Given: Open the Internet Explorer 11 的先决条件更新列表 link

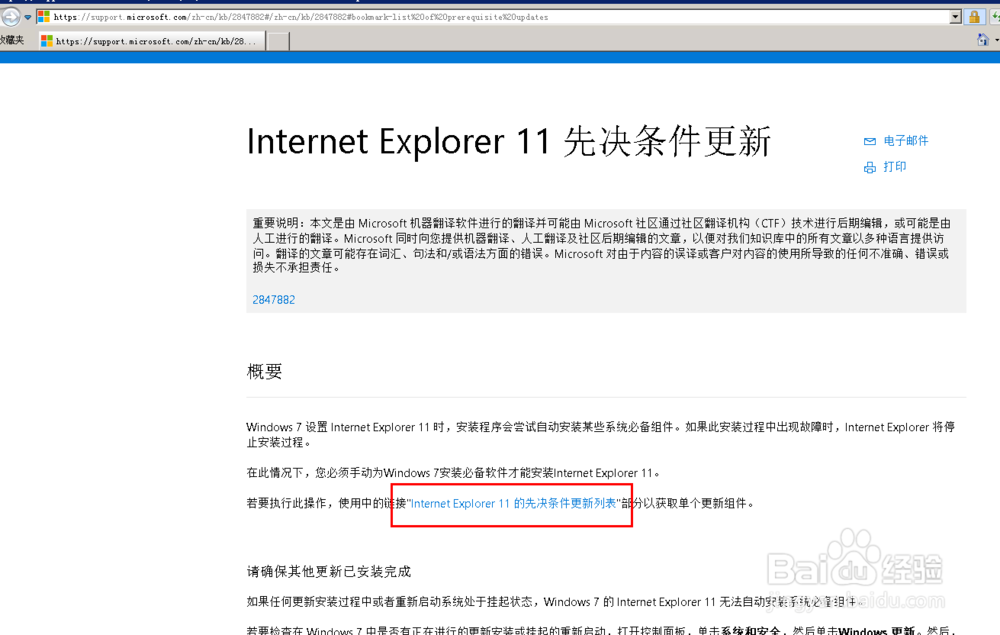Looking at the screenshot, I should [513, 504].
